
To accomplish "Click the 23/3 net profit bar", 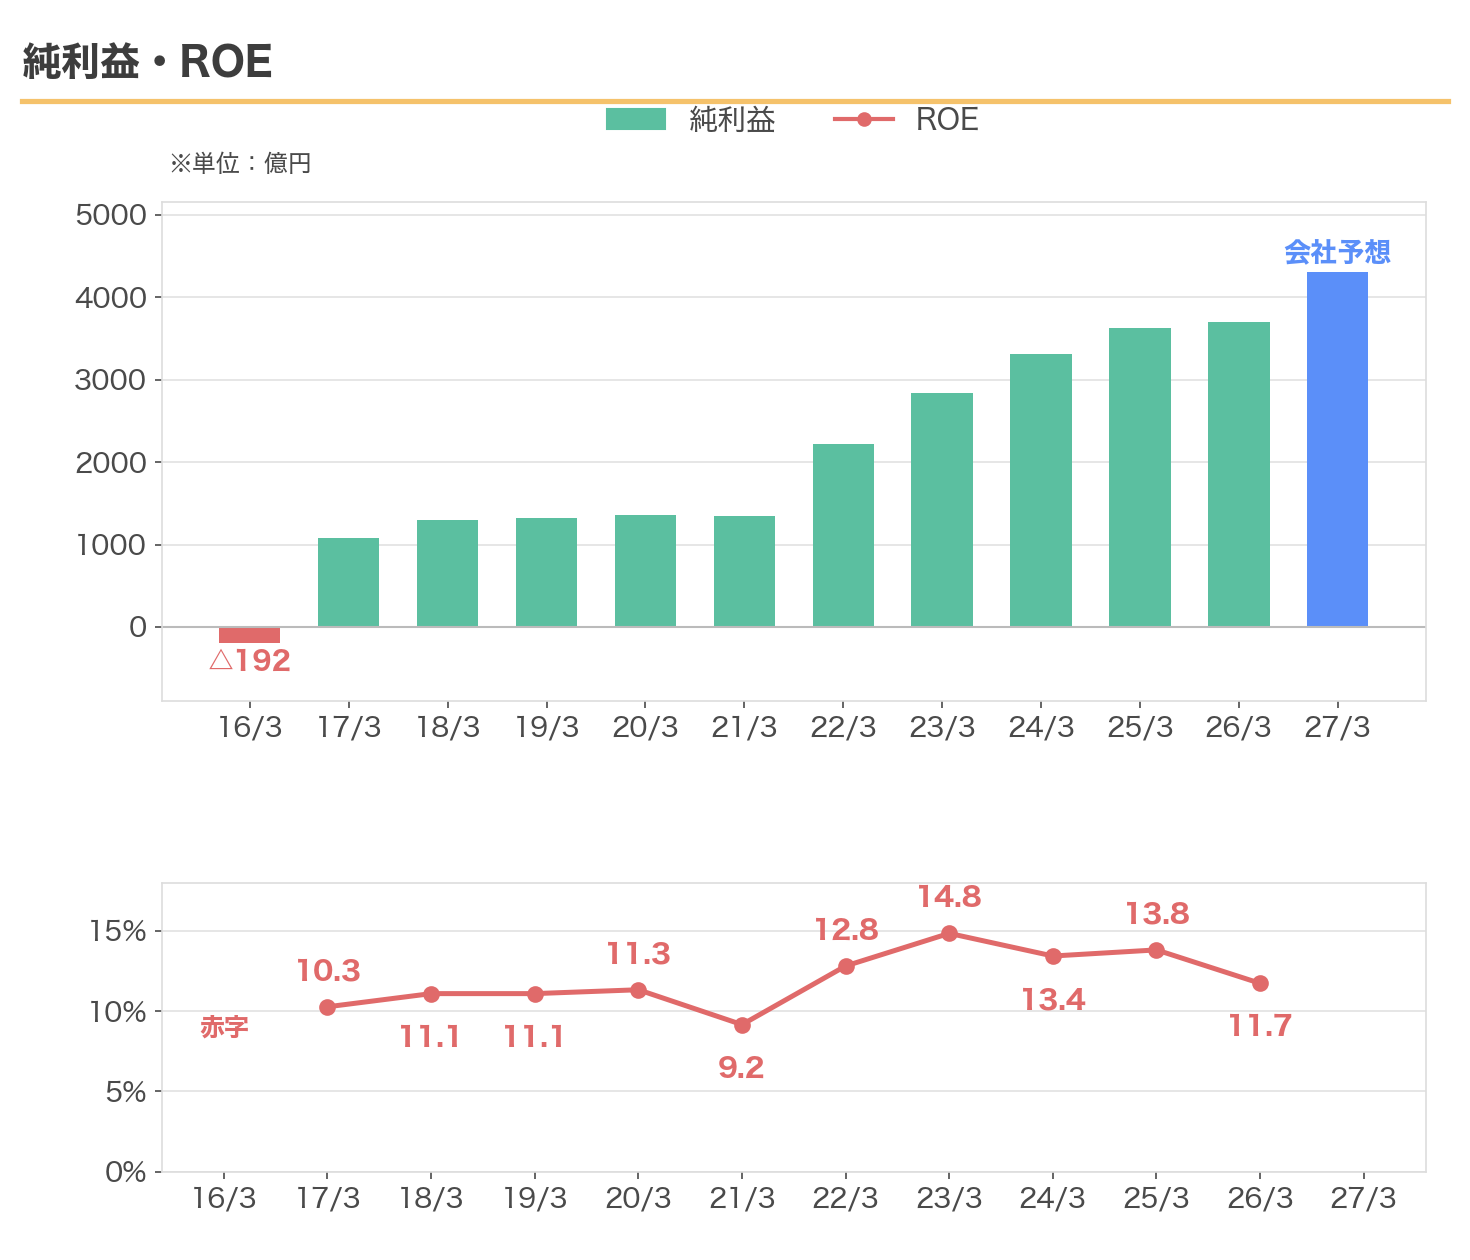I will 942,510.
